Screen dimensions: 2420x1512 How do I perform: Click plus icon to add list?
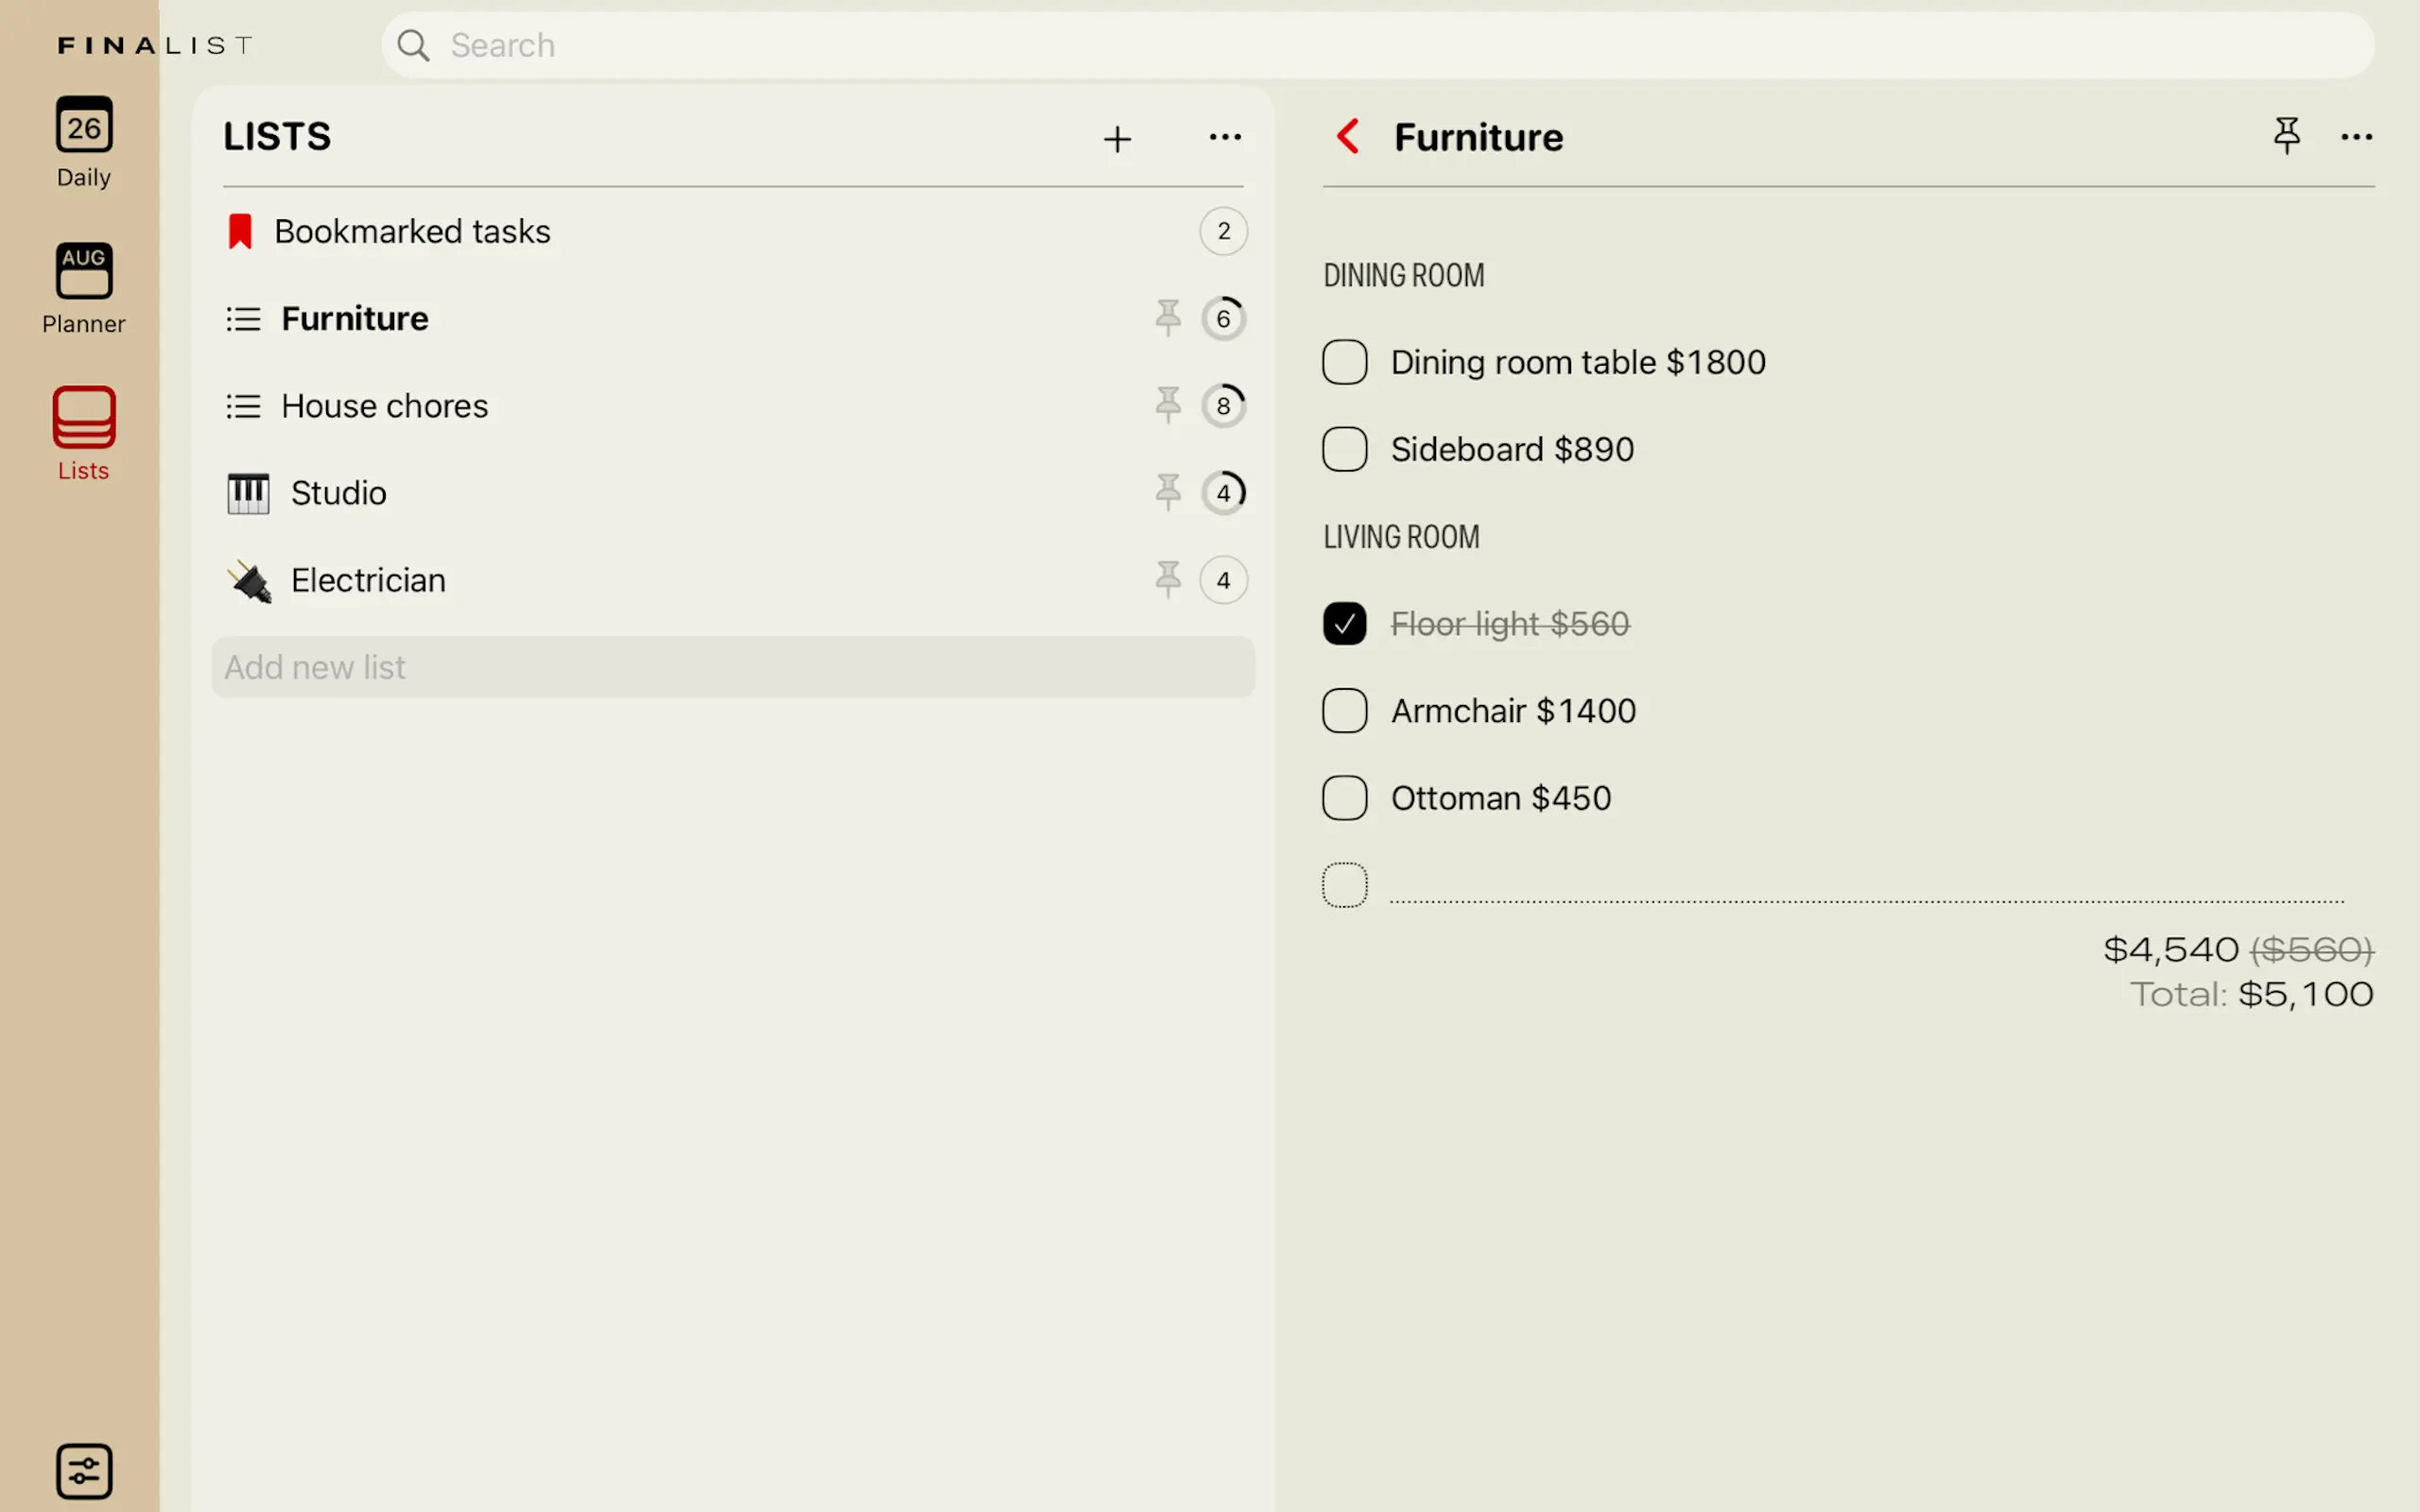click(x=1117, y=138)
